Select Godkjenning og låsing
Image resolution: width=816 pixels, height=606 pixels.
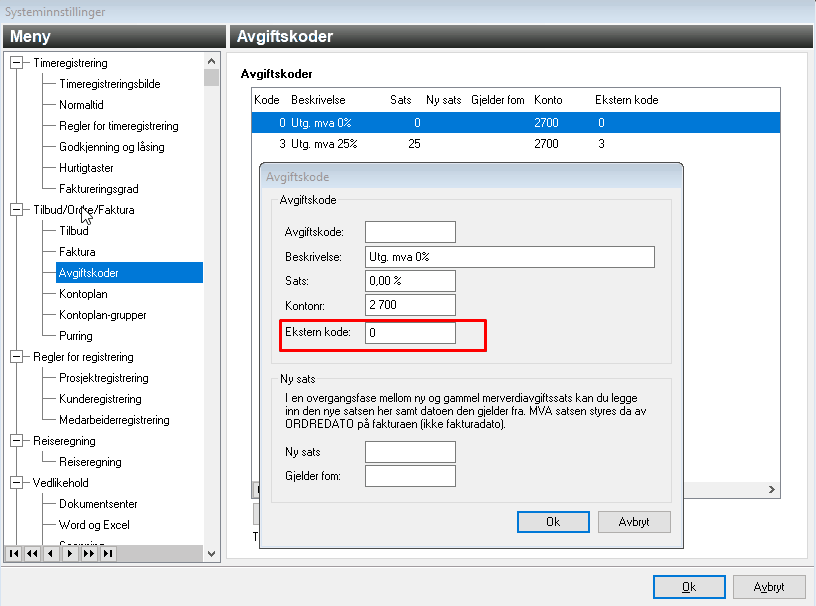[112, 147]
